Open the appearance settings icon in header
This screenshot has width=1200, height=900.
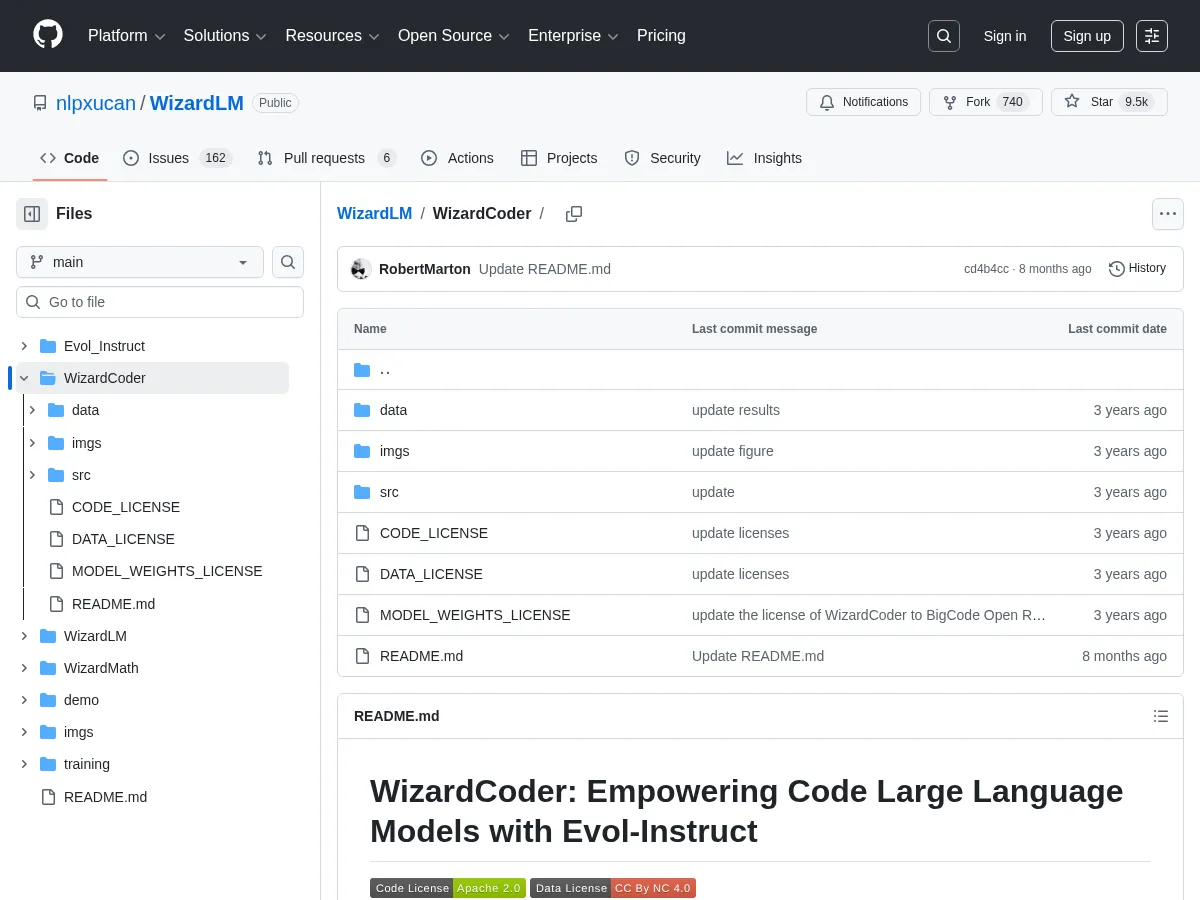pyautogui.click(x=1151, y=36)
